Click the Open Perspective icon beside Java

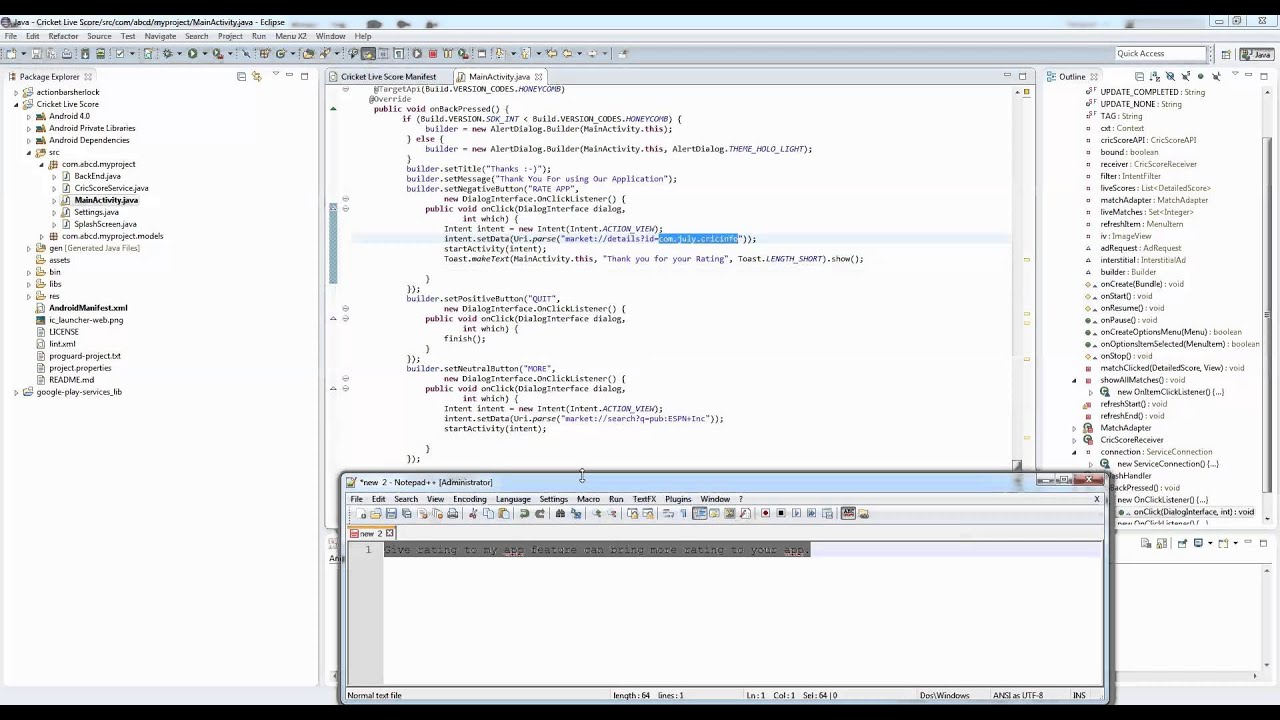(x=1226, y=54)
